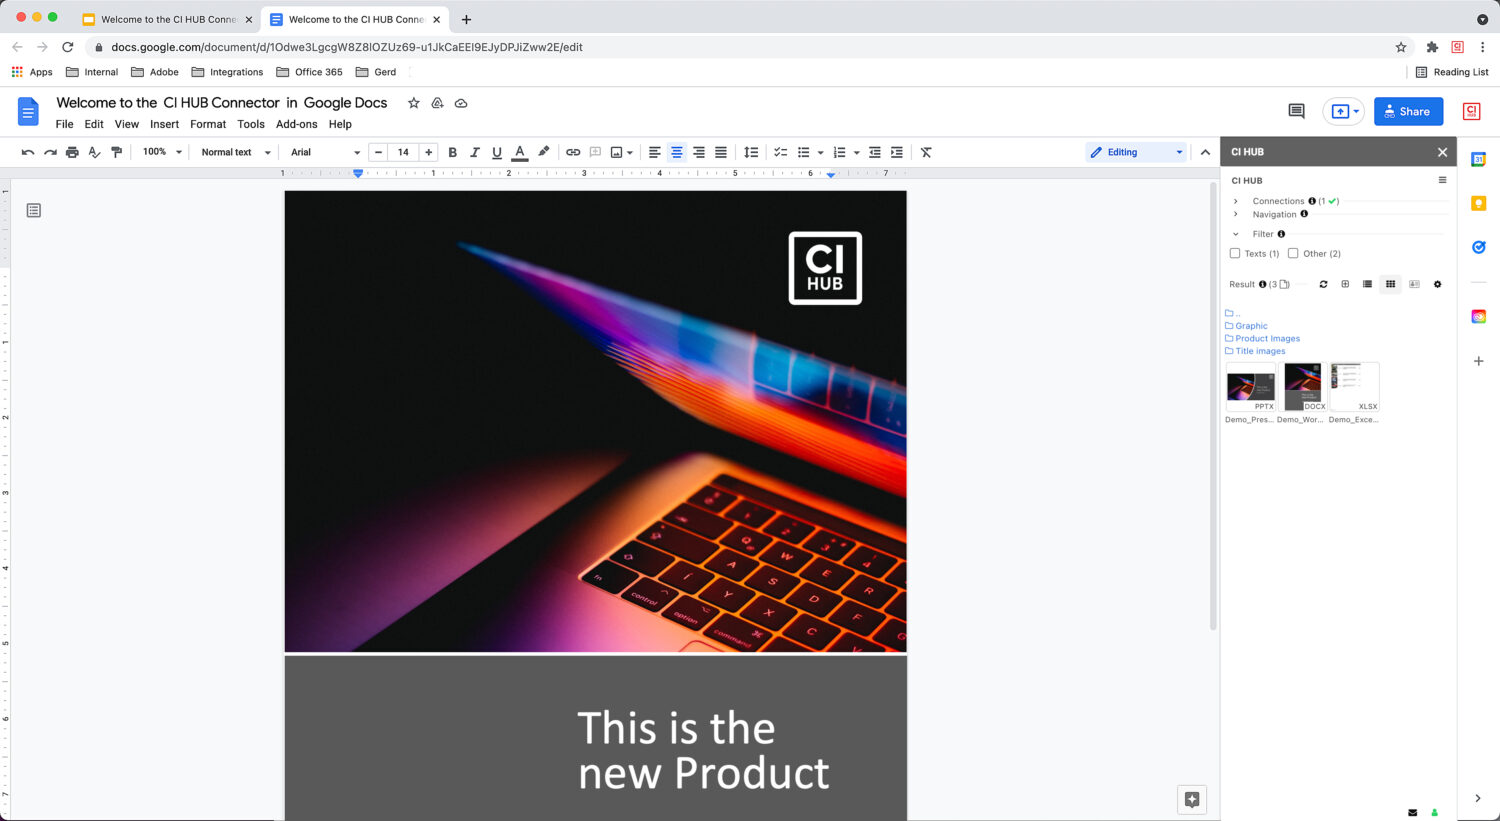
Task: Click the blue Share button
Action: [x=1408, y=111]
